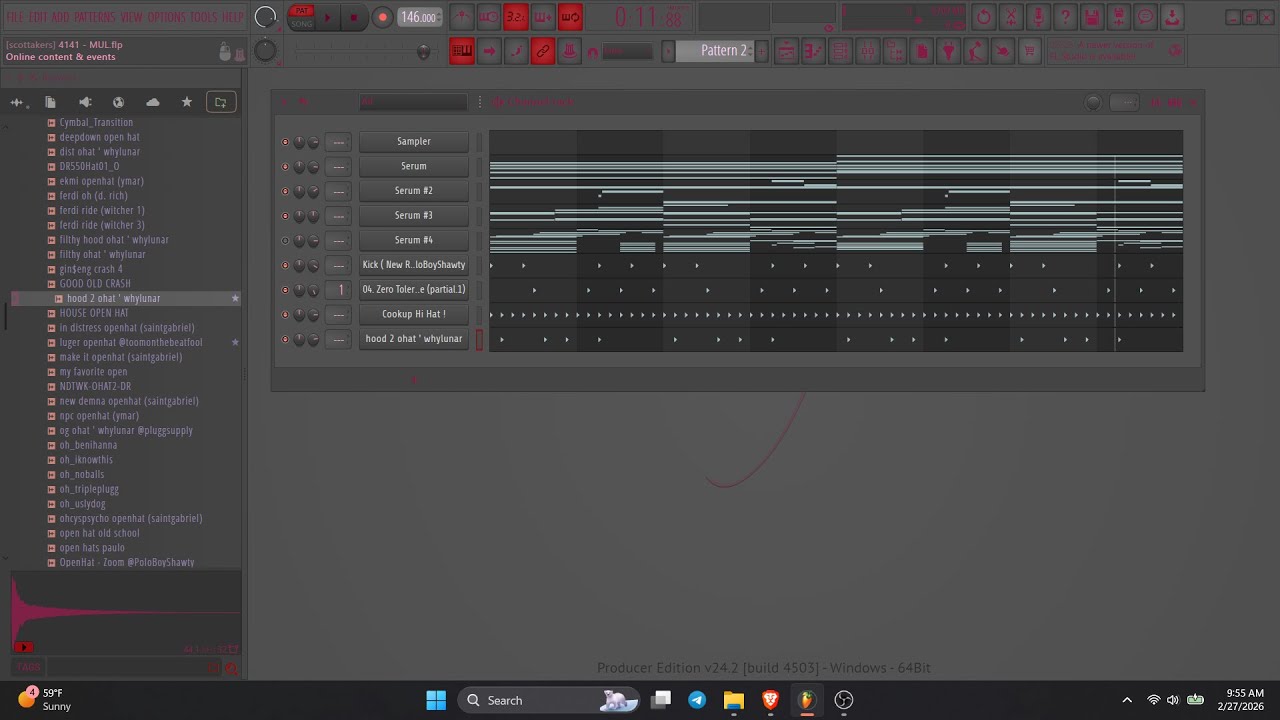Mute the hood 2 ohat channel
The image size is (1280, 720).
pos(285,339)
